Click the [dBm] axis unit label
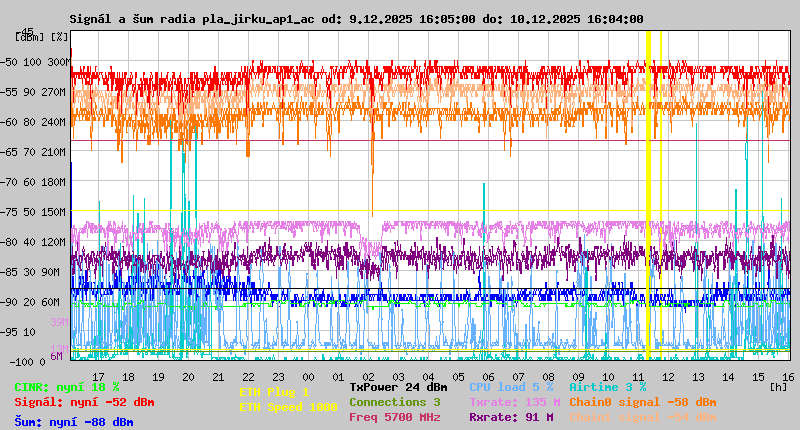 (x=29, y=36)
